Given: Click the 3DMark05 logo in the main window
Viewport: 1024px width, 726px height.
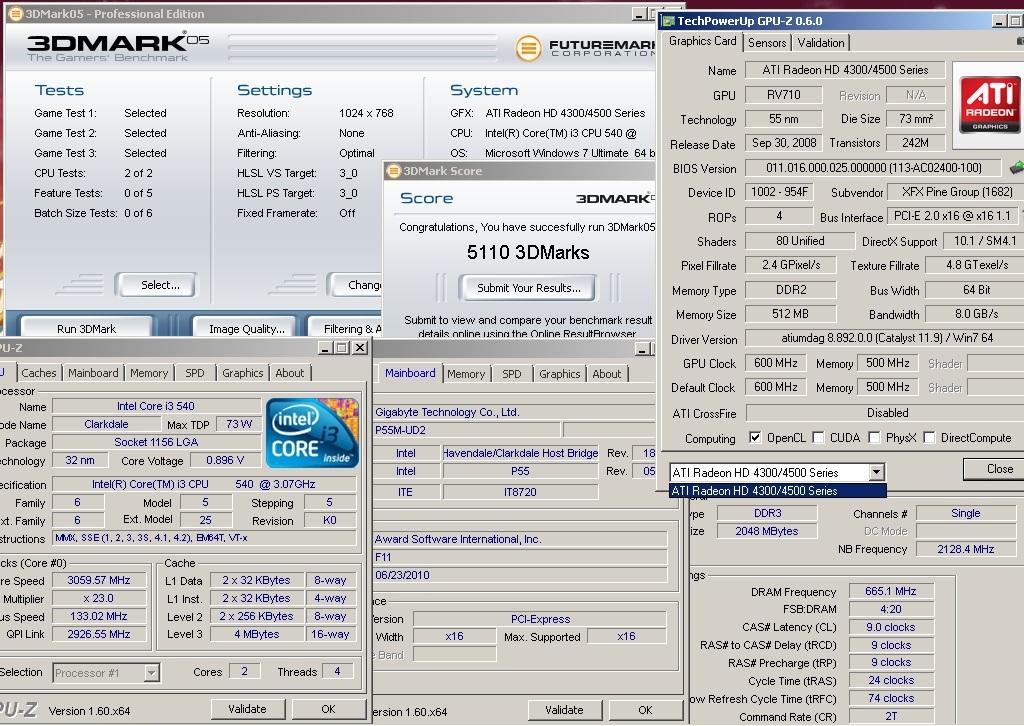Looking at the screenshot, I should coord(118,46).
